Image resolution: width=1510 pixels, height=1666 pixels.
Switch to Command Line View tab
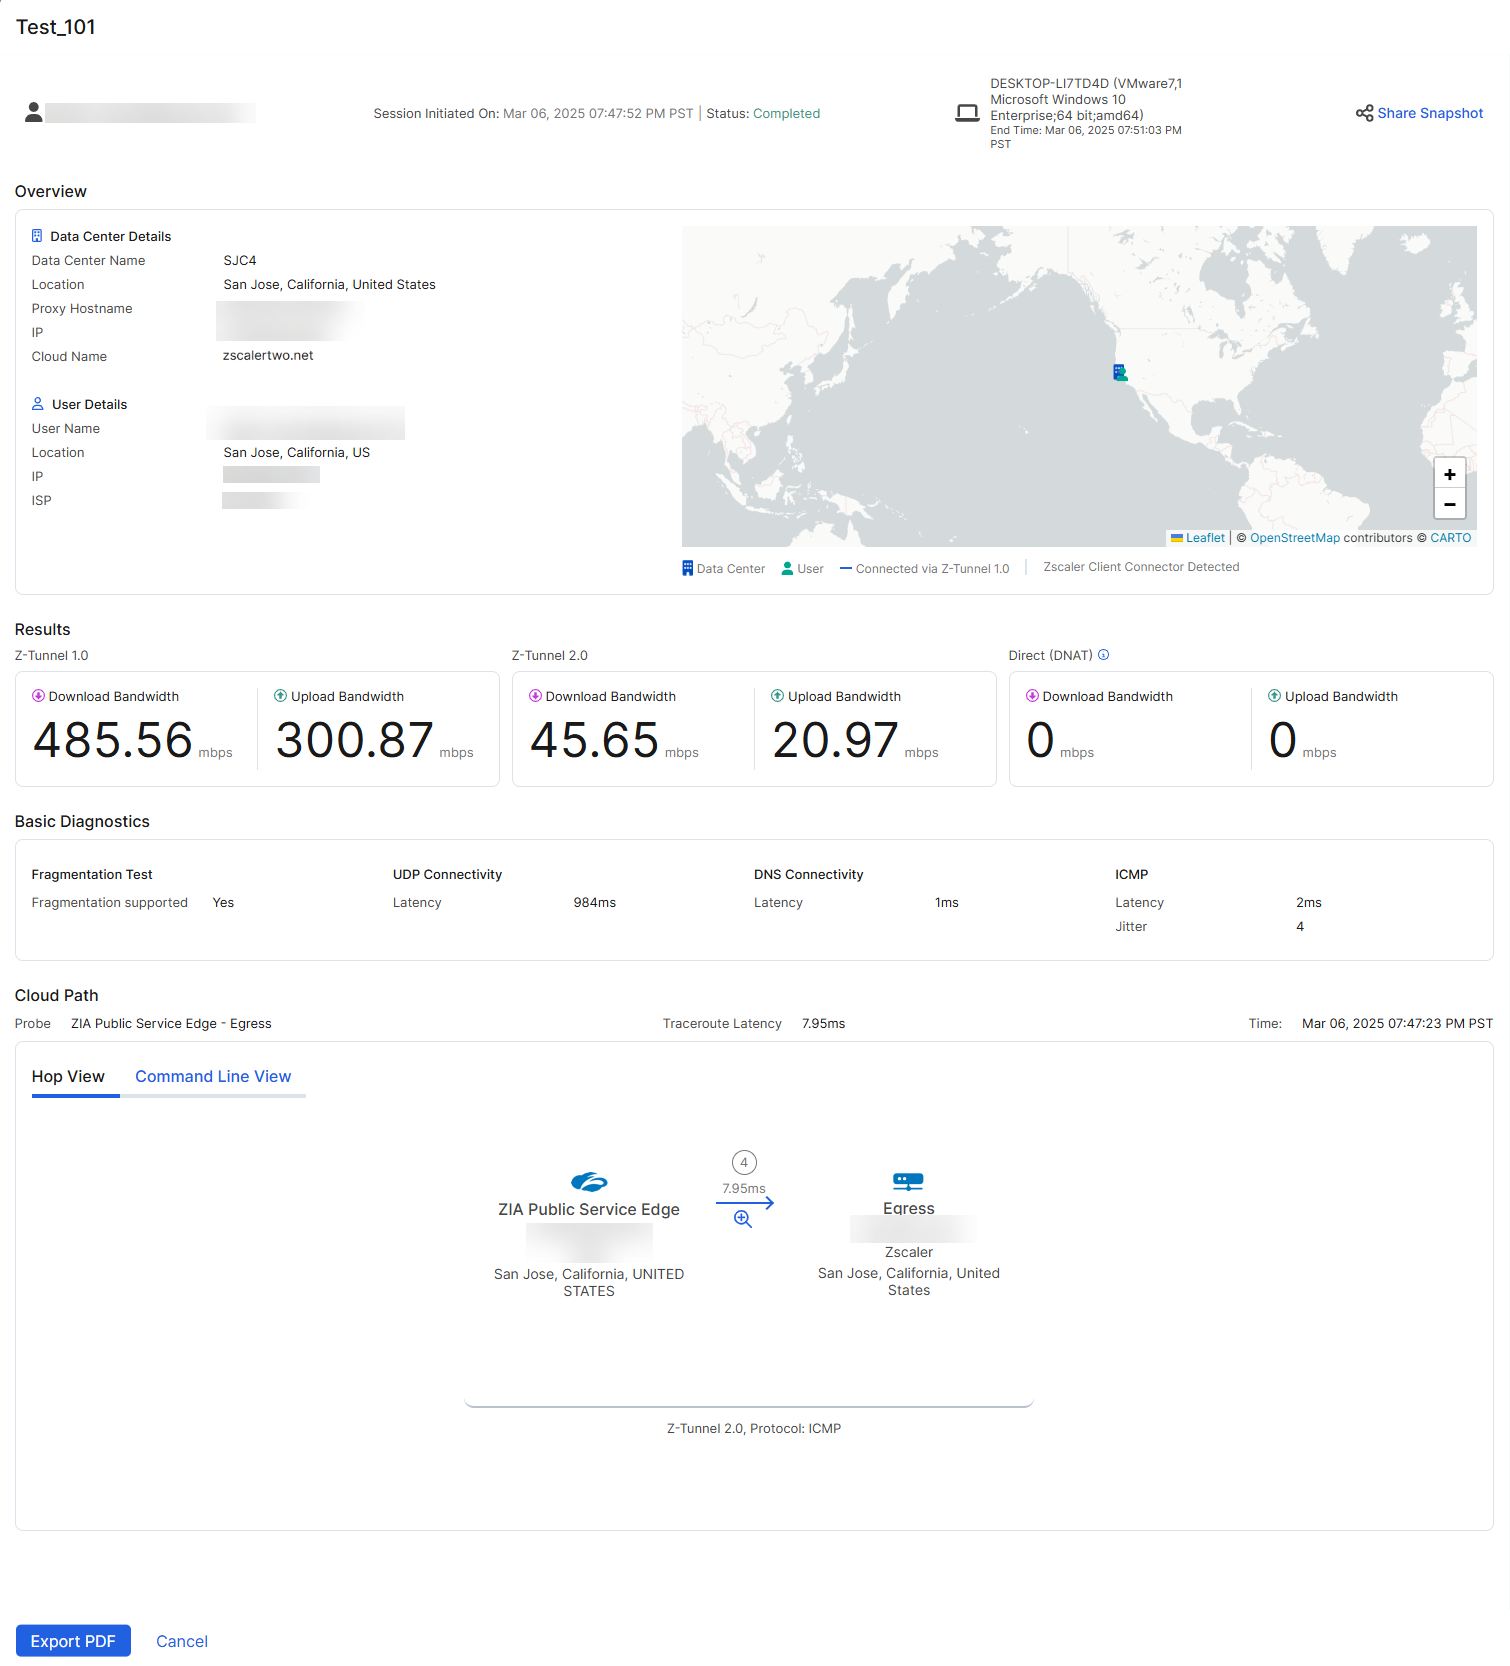point(213,1076)
